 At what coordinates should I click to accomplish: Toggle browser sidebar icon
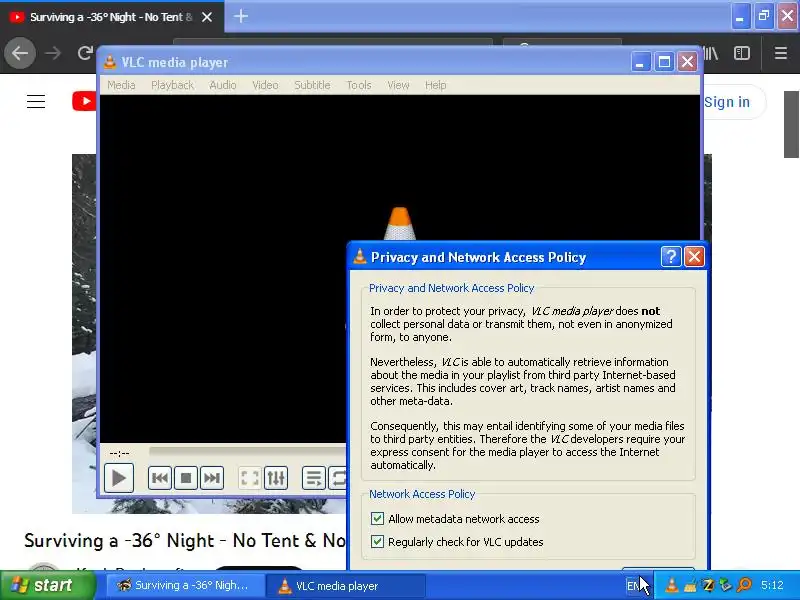coord(742,53)
